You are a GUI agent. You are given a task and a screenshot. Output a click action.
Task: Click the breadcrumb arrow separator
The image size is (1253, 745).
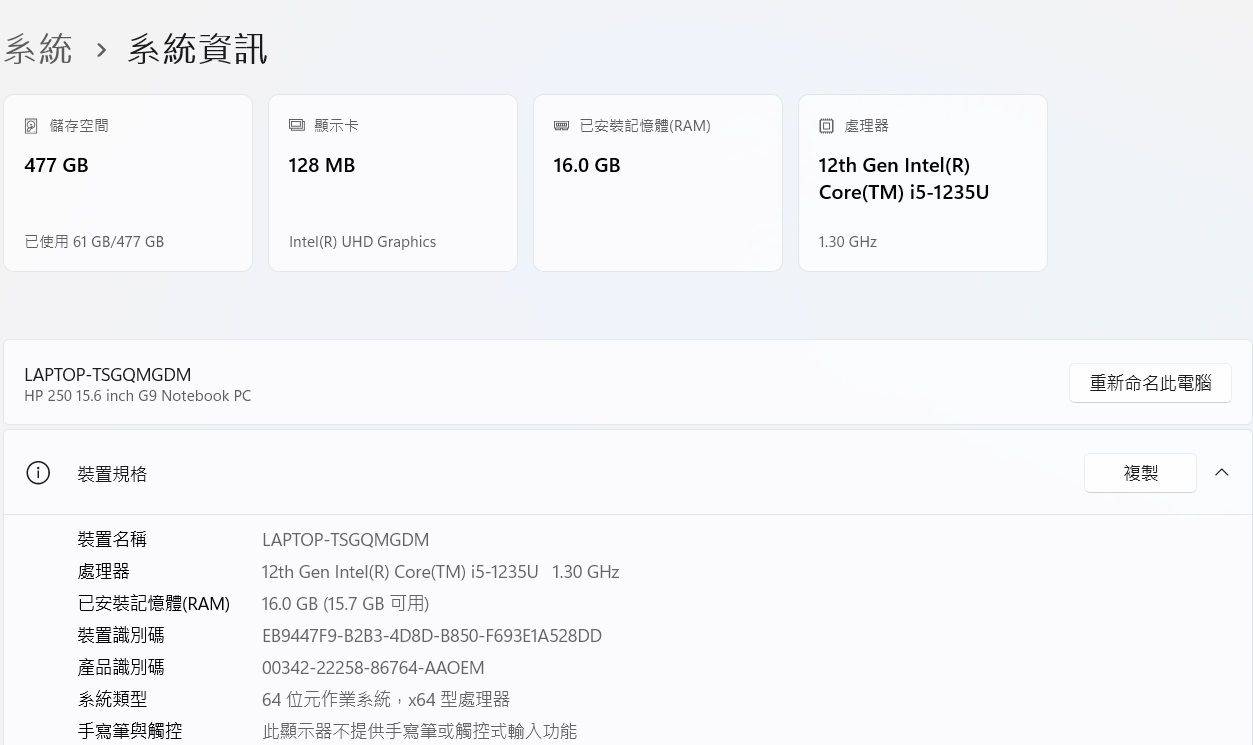click(101, 50)
